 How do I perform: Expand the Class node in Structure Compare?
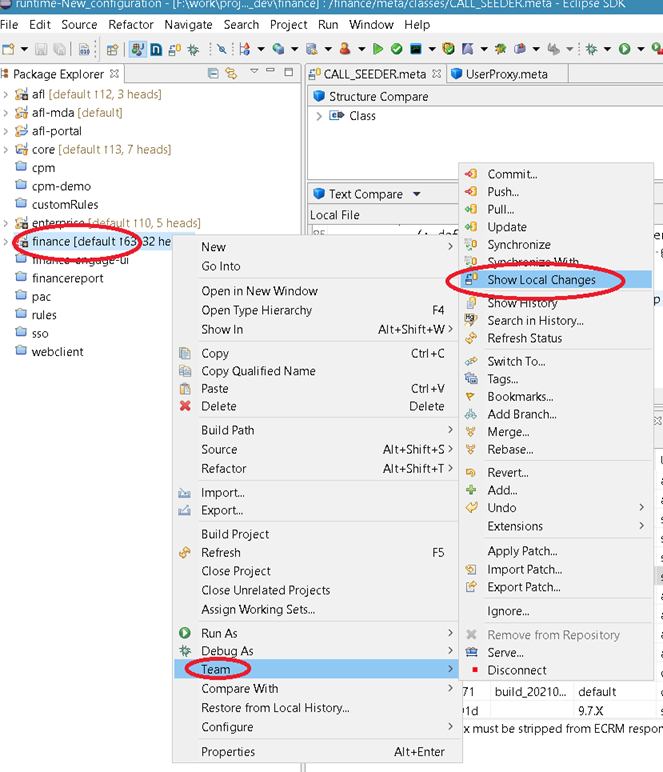pos(319,116)
